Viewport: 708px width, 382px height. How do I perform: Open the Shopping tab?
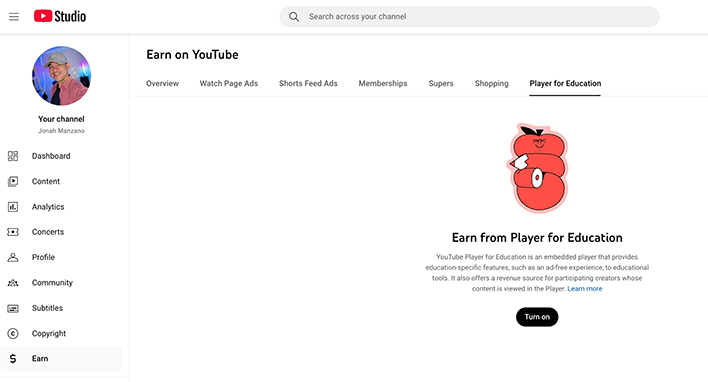click(491, 84)
